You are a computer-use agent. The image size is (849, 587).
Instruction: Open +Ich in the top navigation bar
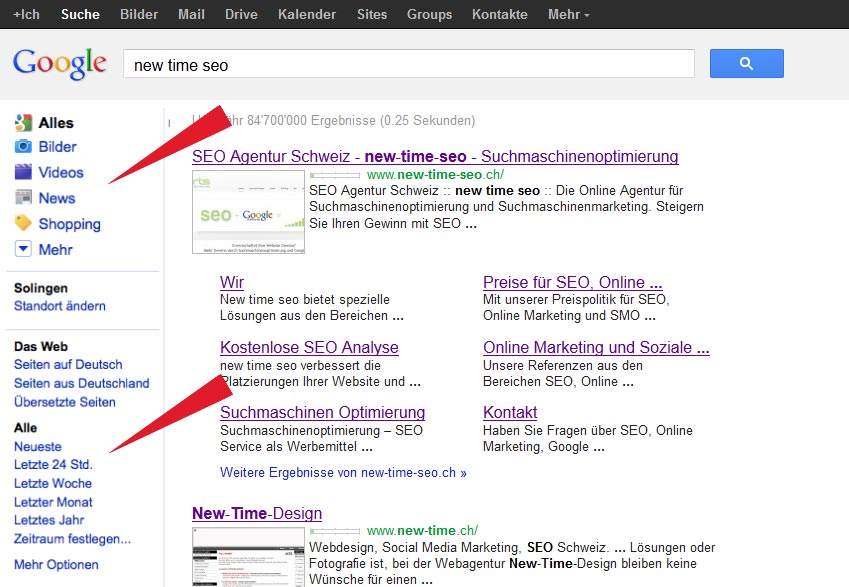click(26, 14)
